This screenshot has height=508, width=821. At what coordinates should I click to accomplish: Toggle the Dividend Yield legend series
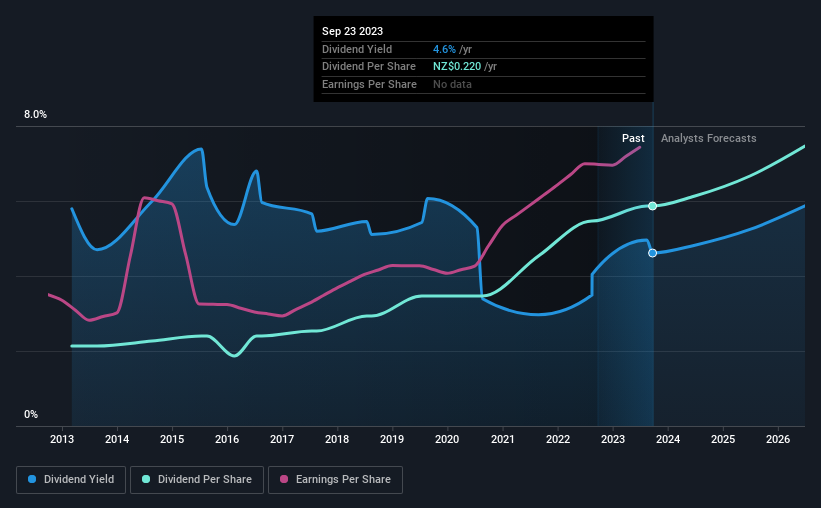(x=71, y=480)
